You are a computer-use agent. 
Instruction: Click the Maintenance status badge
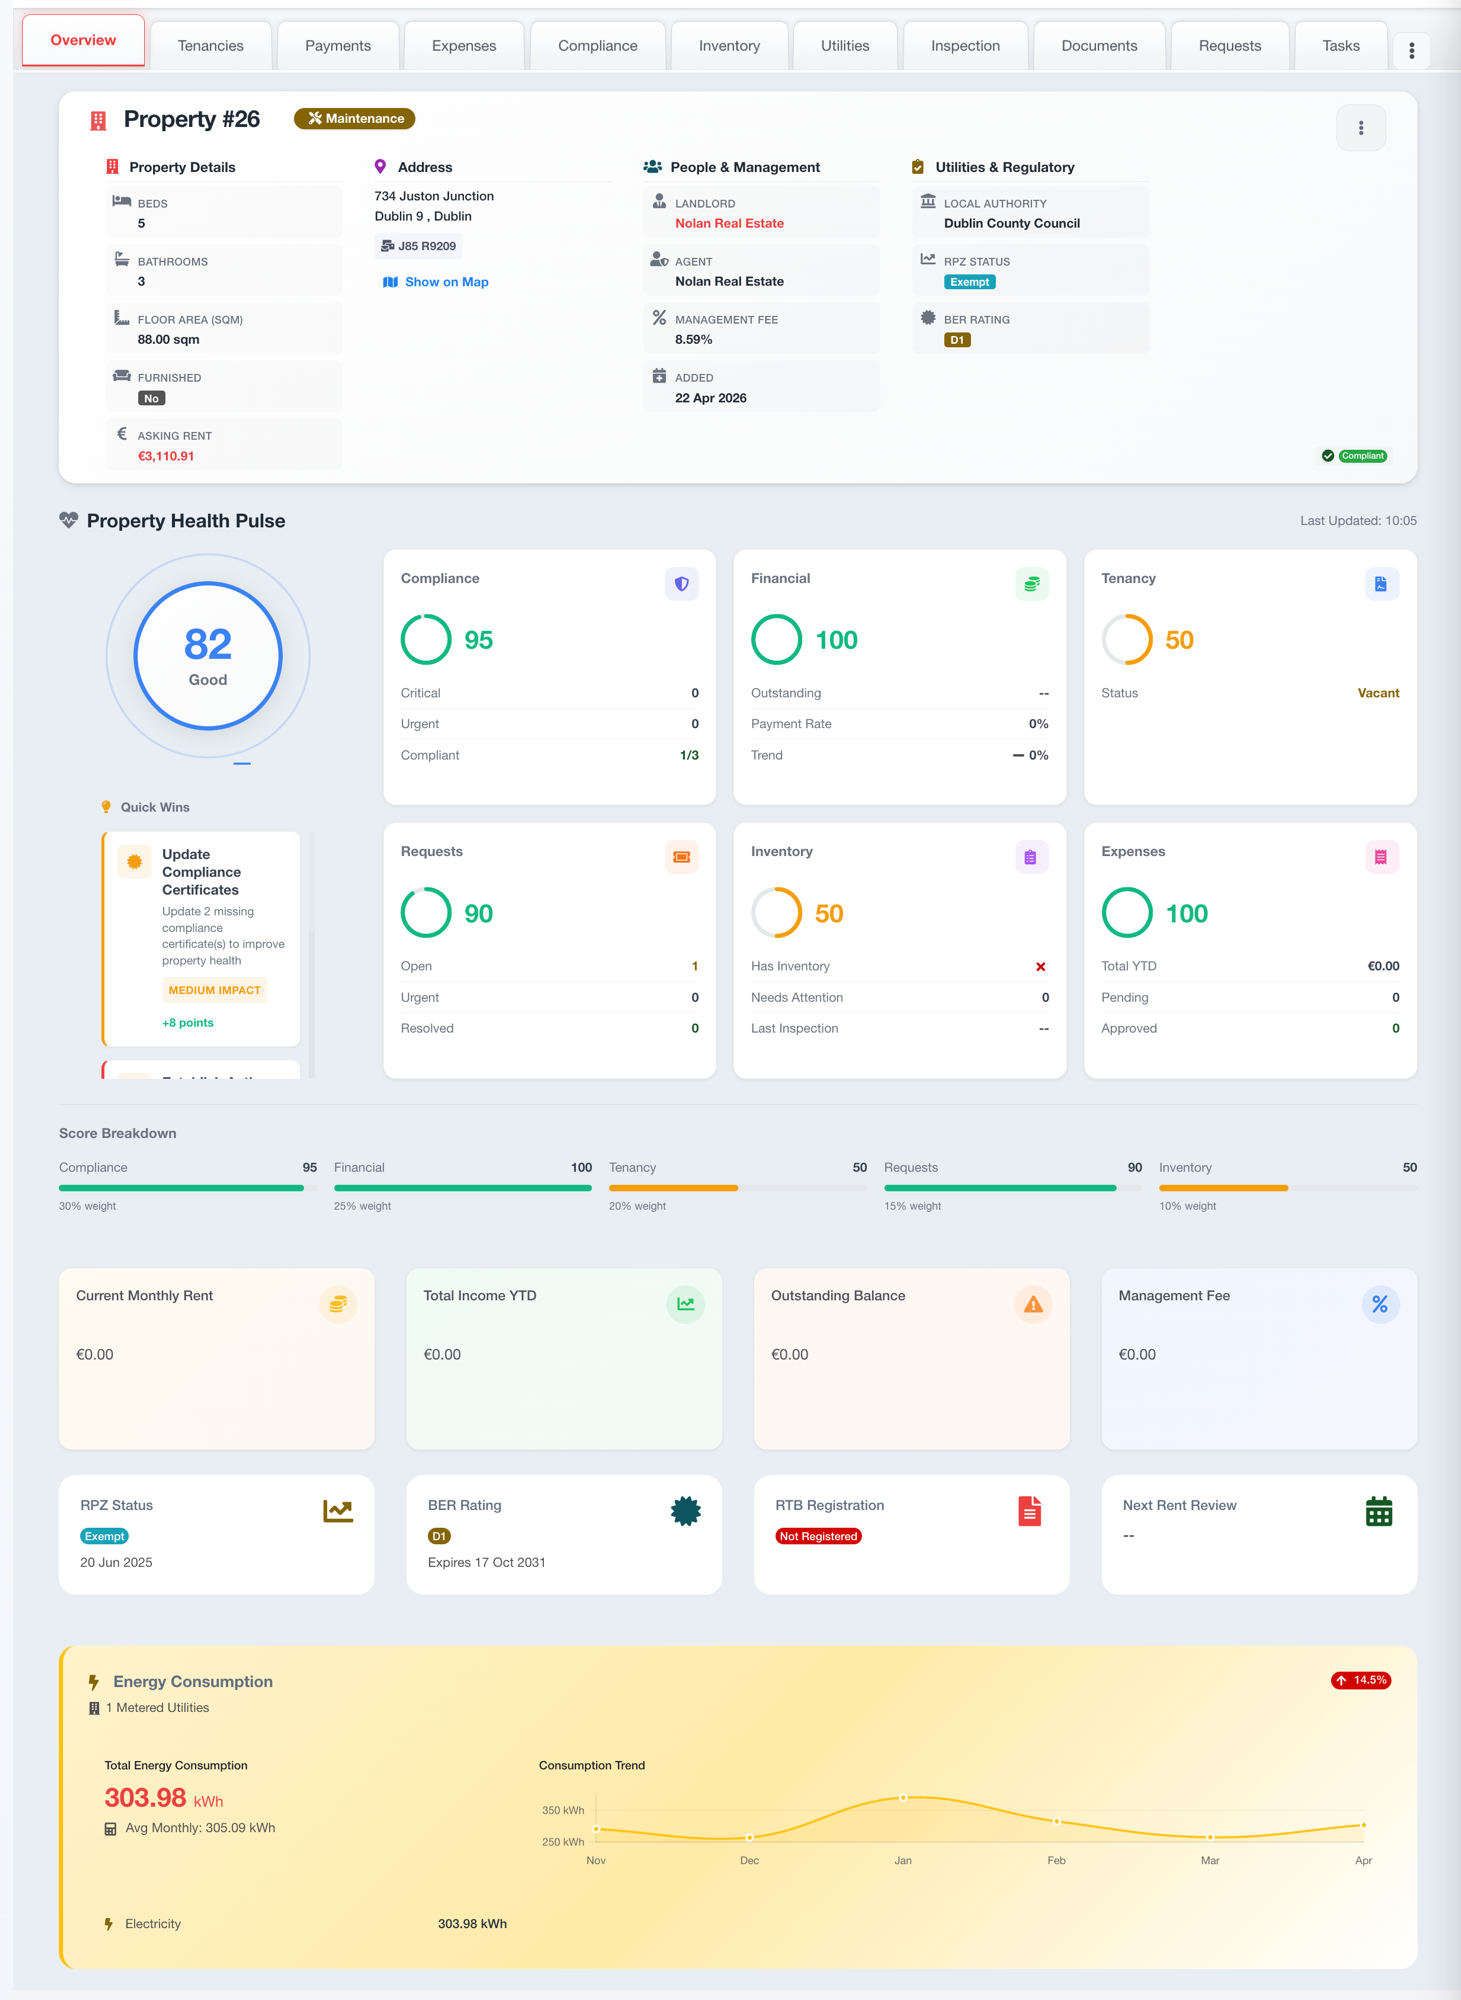[355, 119]
